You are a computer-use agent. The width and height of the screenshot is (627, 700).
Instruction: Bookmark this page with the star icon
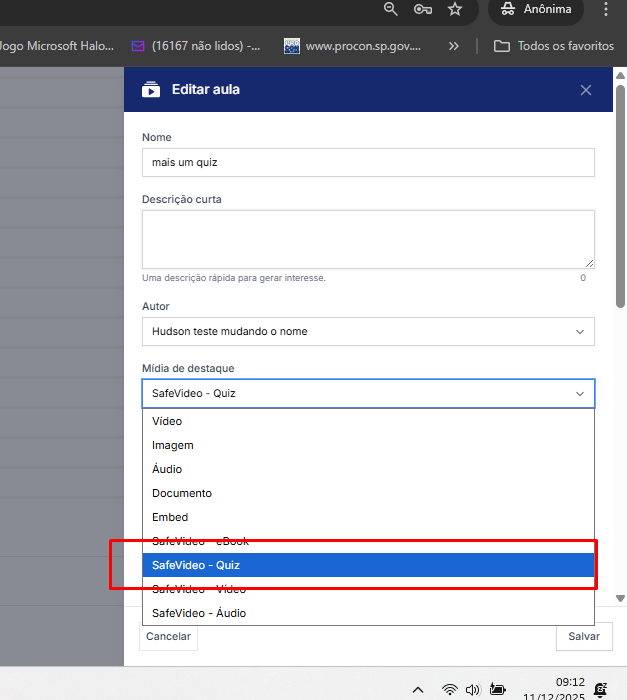pos(455,9)
